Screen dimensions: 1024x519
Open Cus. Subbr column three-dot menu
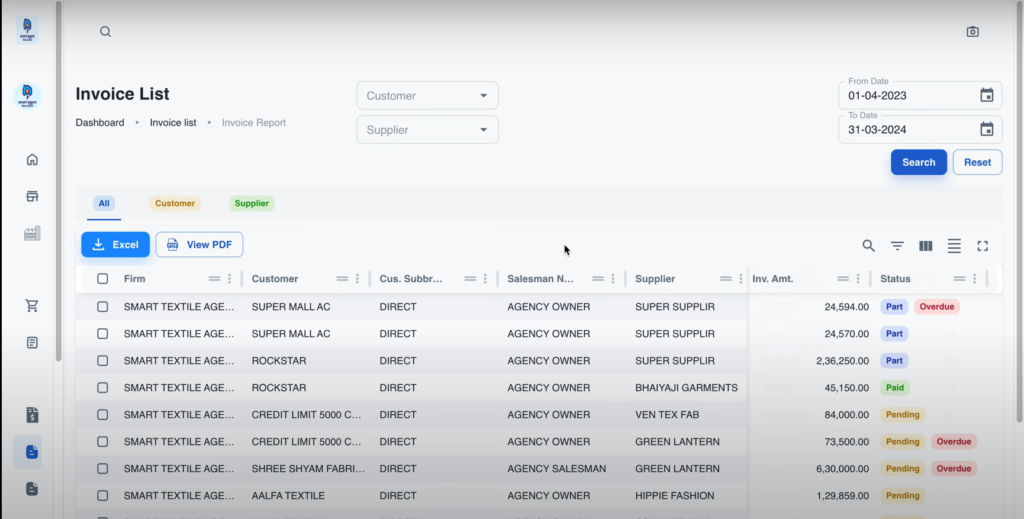[x=485, y=279]
